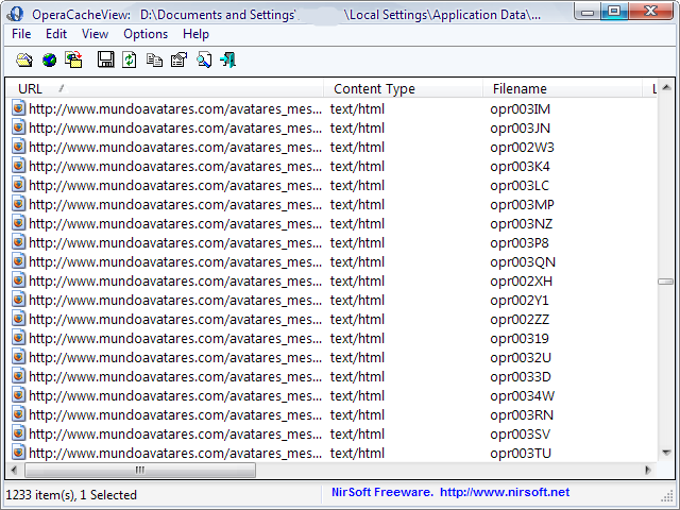Viewport: 680px width, 510px height.
Task: Open properties via the toolbar properties icon
Action: coord(179,60)
